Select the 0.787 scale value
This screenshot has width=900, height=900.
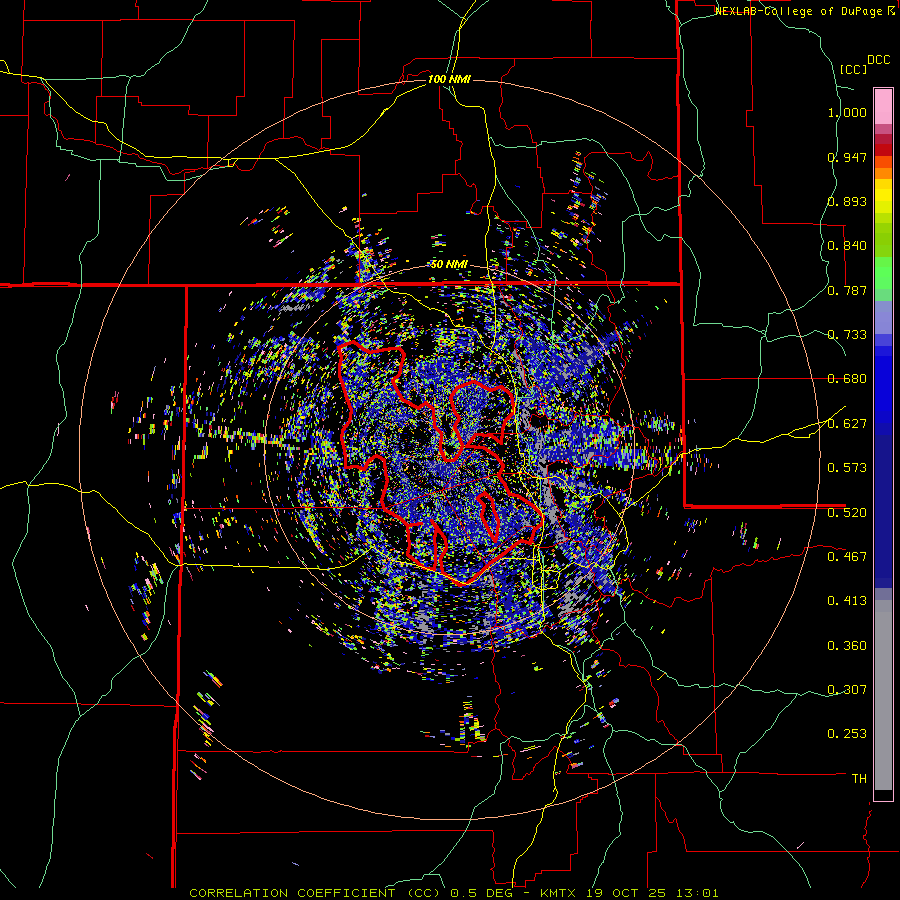847,290
